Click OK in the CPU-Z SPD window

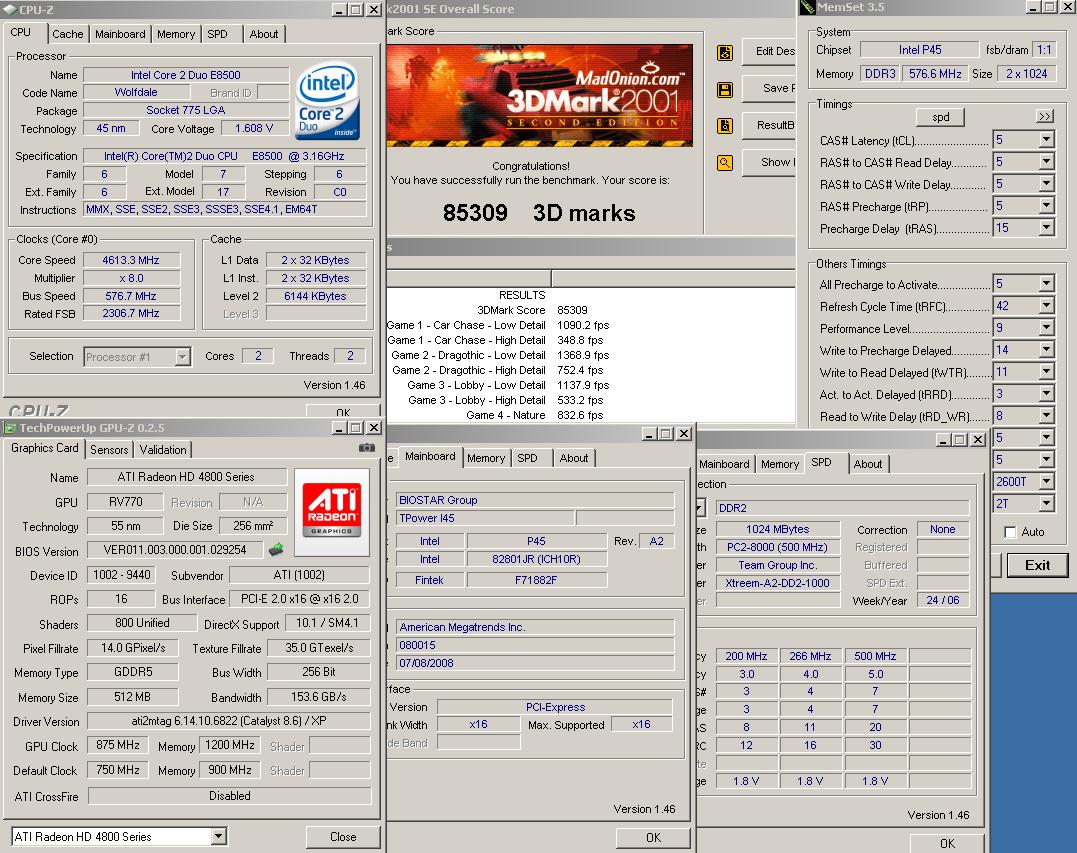tap(947, 843)
